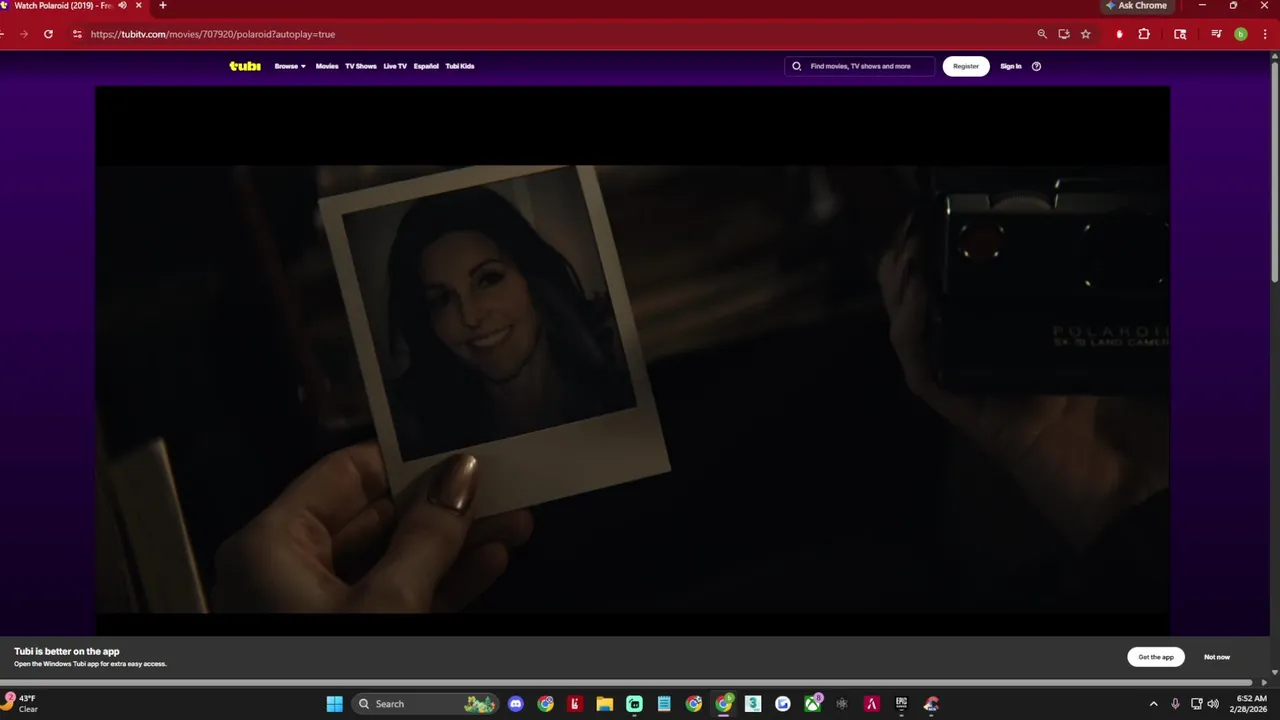Click the red hand extension icon
This screenshot has width=1280, height=720.
(x=1119, y=34)
